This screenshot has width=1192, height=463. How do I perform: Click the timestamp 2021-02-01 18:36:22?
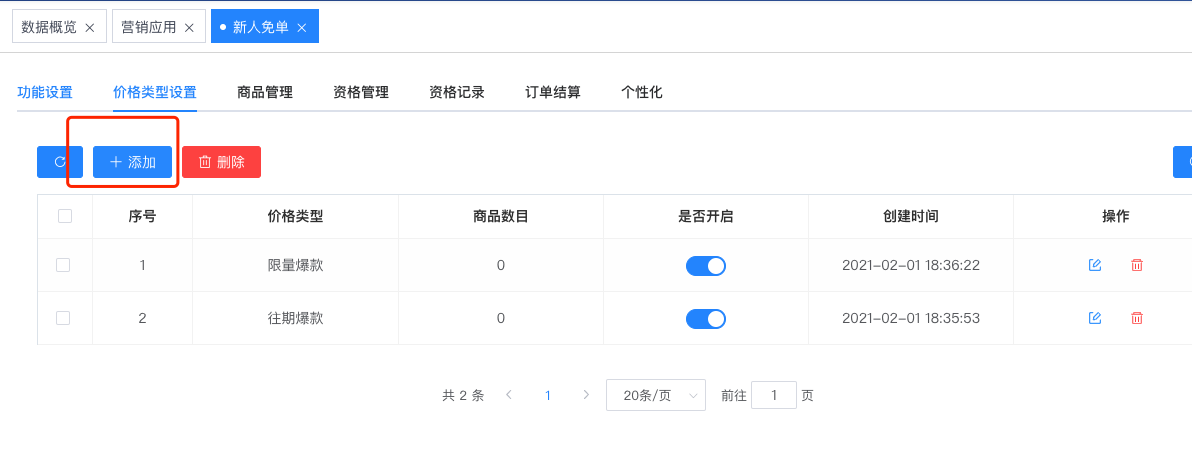pos(911,265)
